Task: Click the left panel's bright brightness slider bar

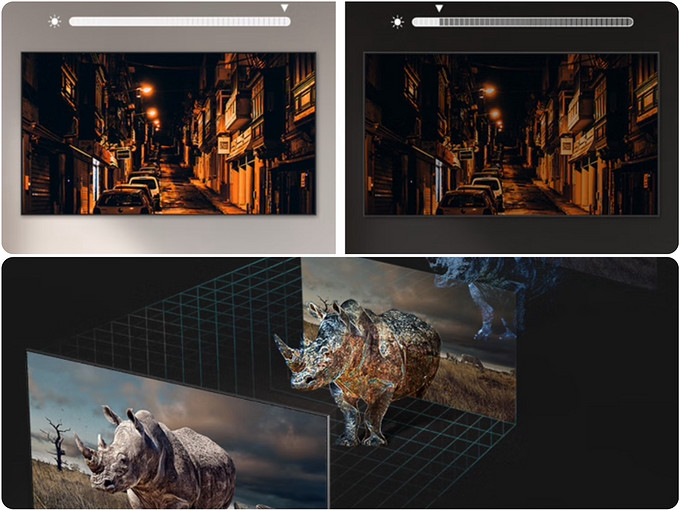Action: coord(180,21)
